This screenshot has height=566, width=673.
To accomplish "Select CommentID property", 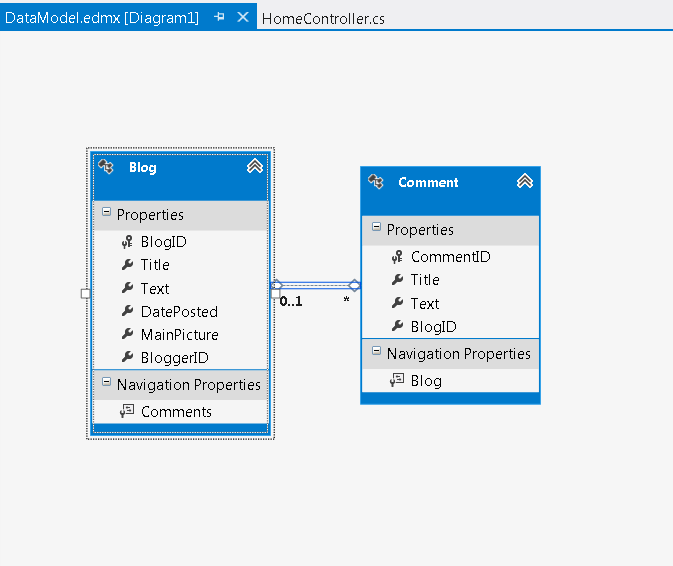I will pos(450,257).
